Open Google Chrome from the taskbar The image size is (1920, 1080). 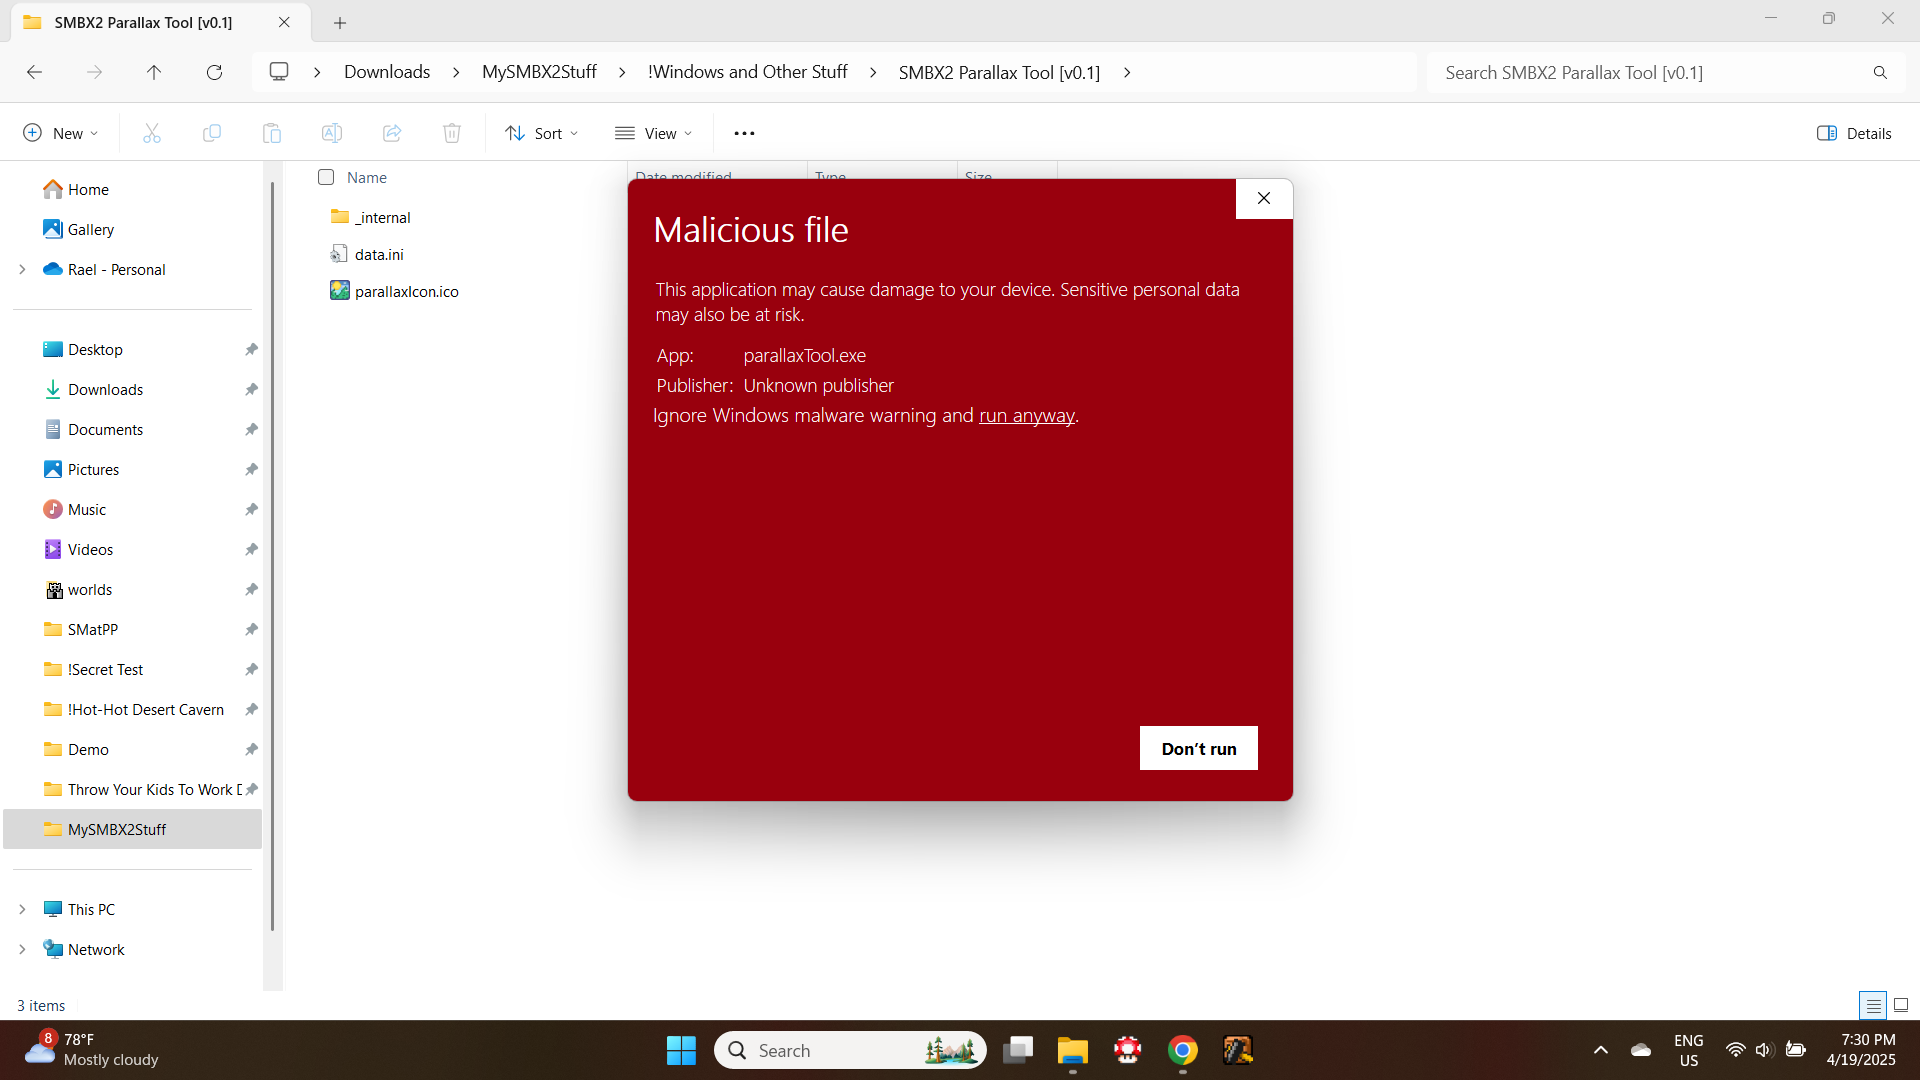point(1183,1050)
